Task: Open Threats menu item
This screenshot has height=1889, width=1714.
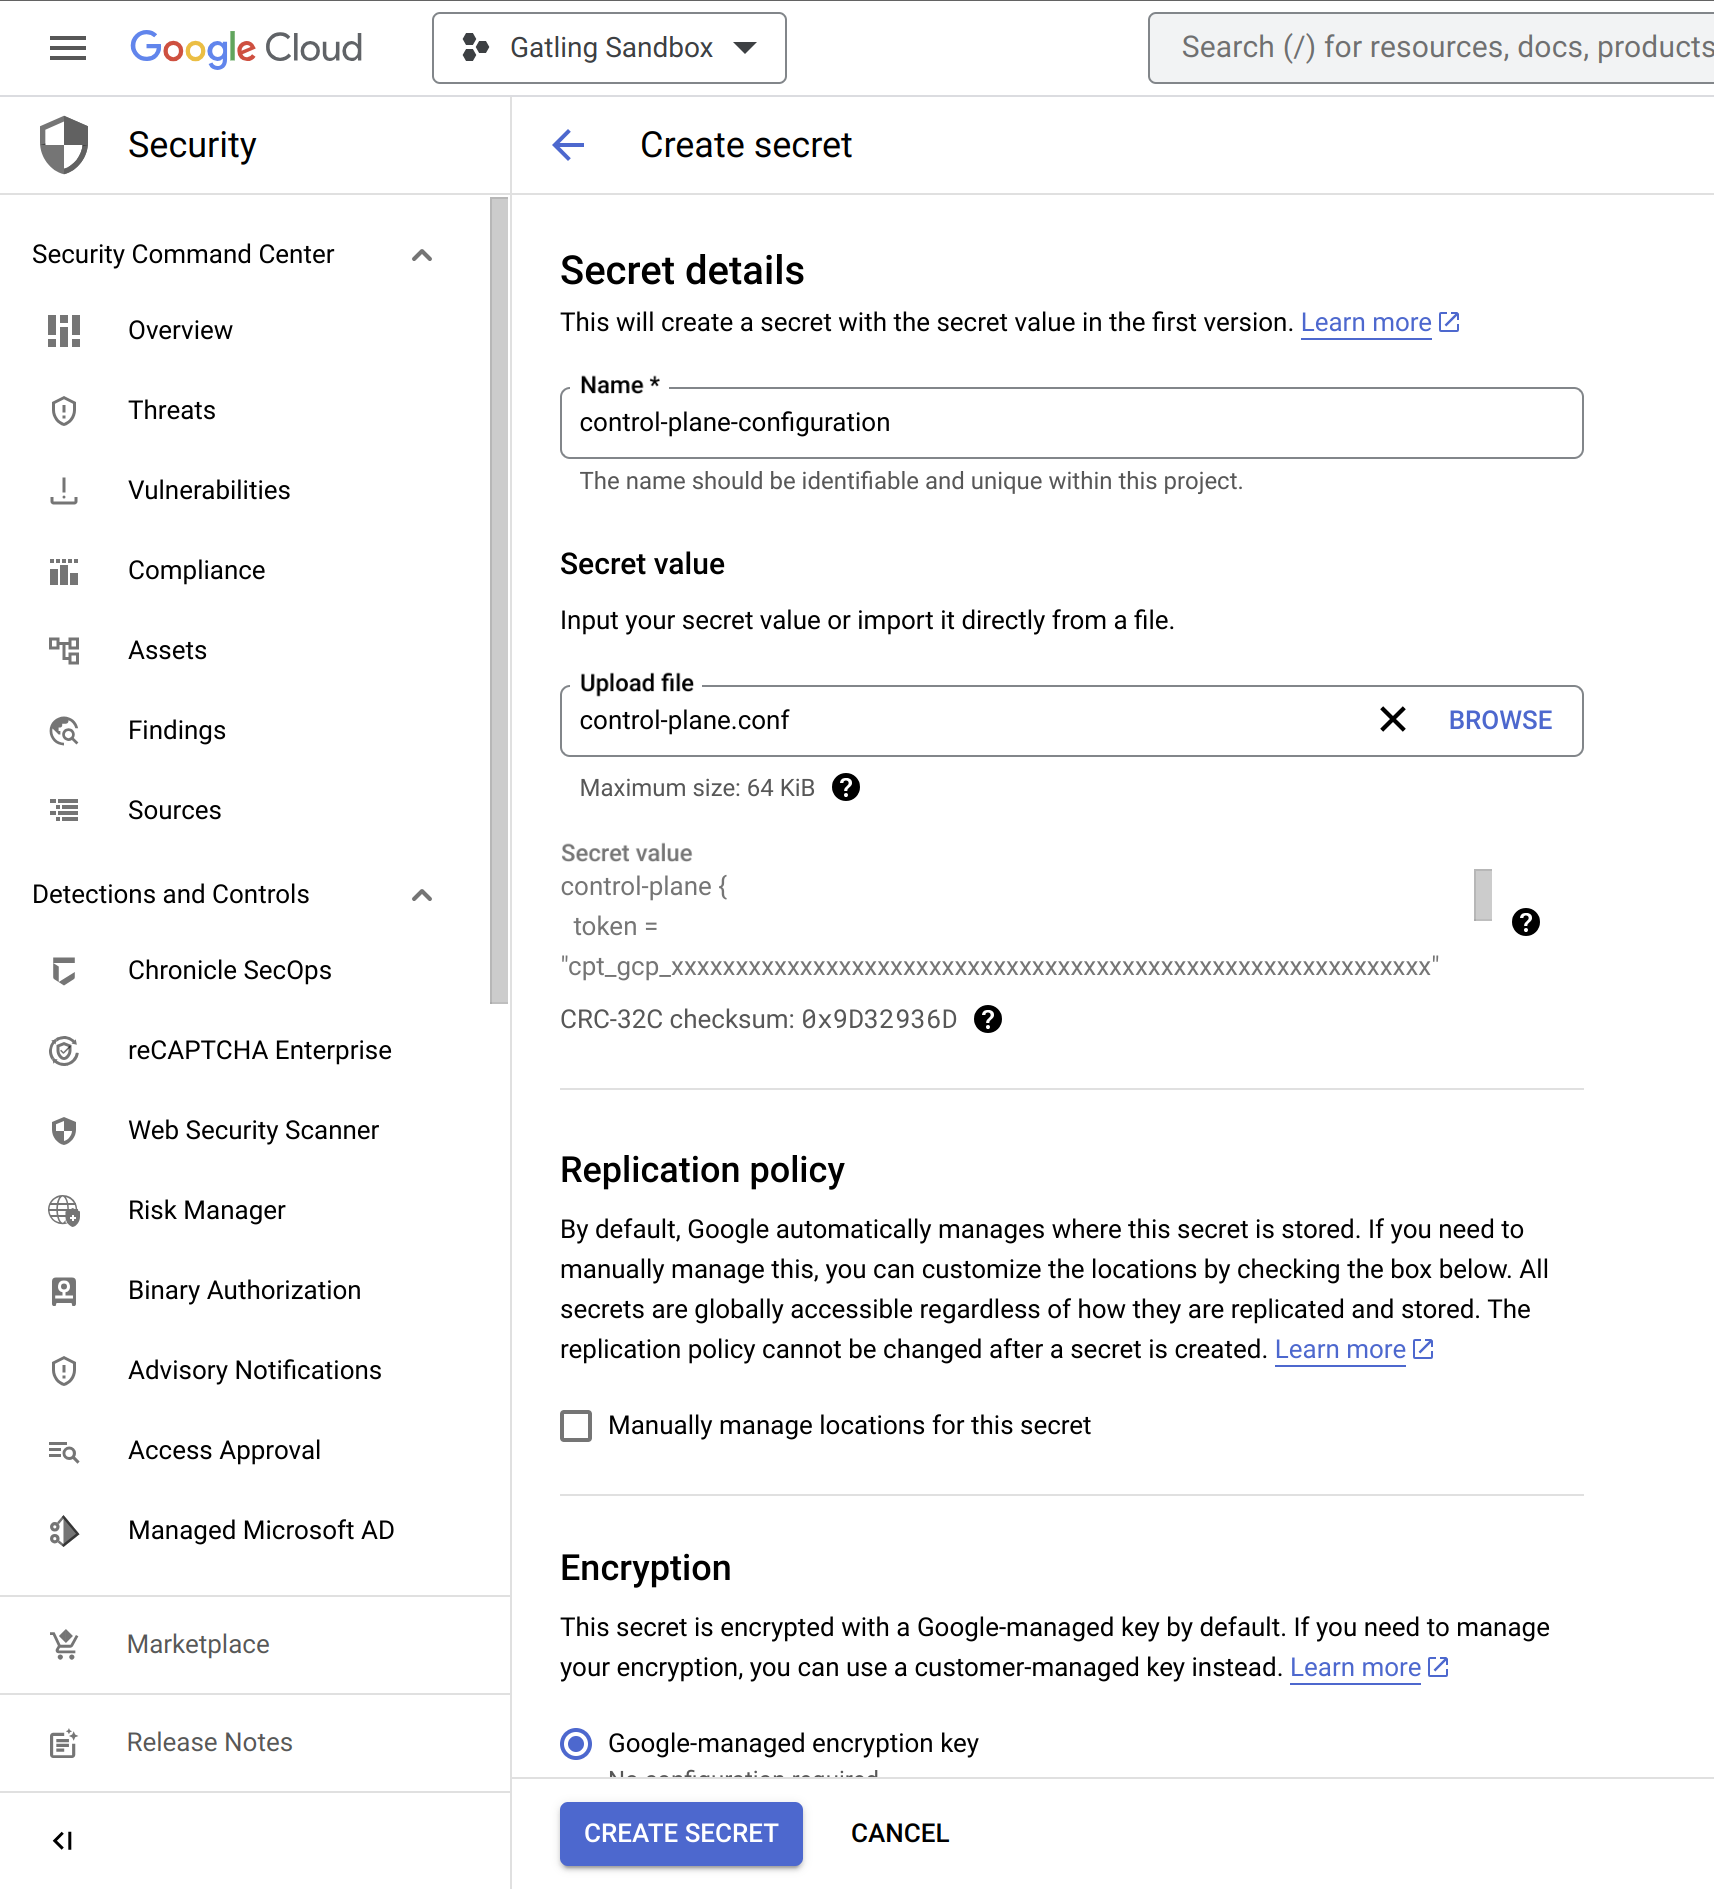Action: point(172,410)
